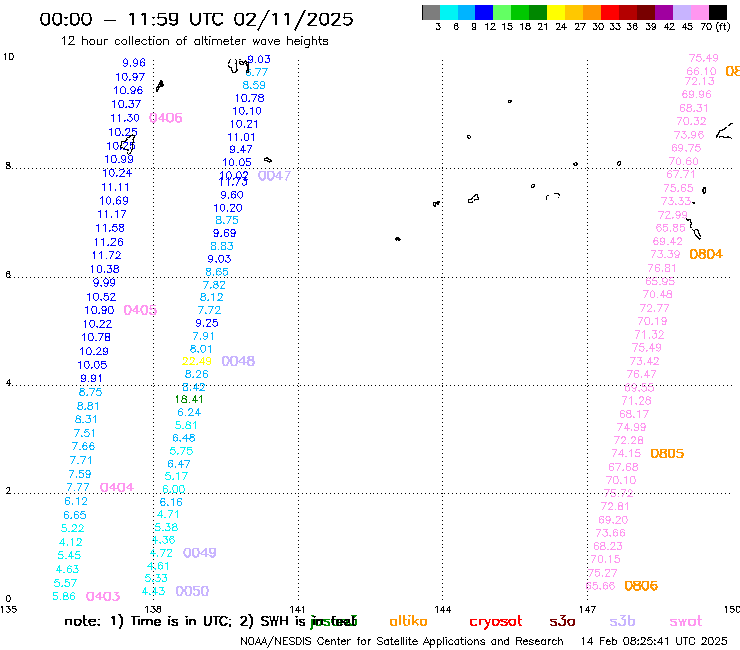Click the s3a satellite legend label

point(562,622)
